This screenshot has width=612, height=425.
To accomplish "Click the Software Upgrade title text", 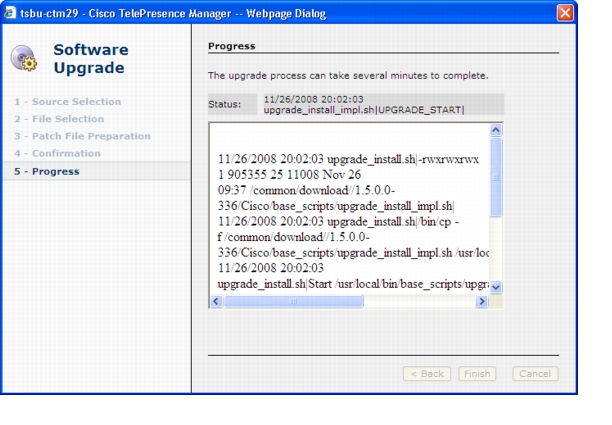I will pos(91,59).
